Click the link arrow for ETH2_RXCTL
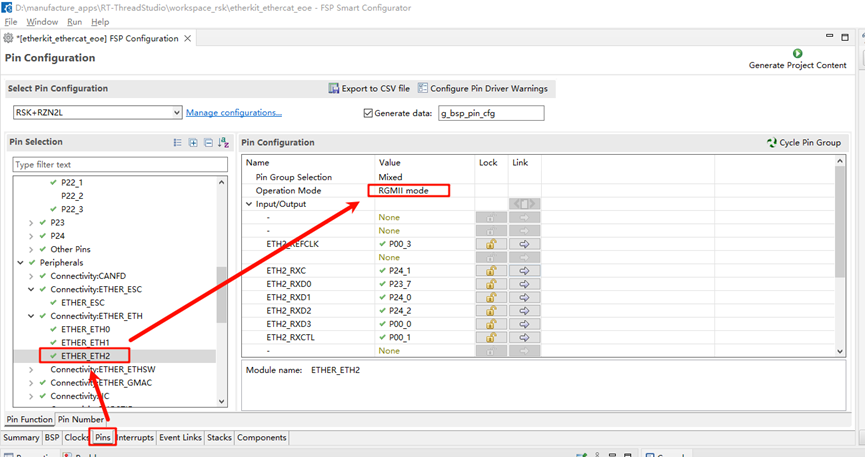Viewport: 865px width, 457px height. pyautogui.click(x=524, y=337)
